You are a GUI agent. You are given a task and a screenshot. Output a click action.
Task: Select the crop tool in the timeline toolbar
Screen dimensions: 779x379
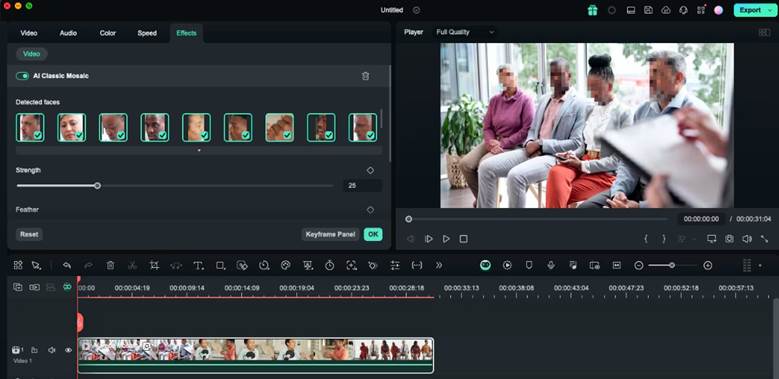pyautogui.click(x=154, y=265)
